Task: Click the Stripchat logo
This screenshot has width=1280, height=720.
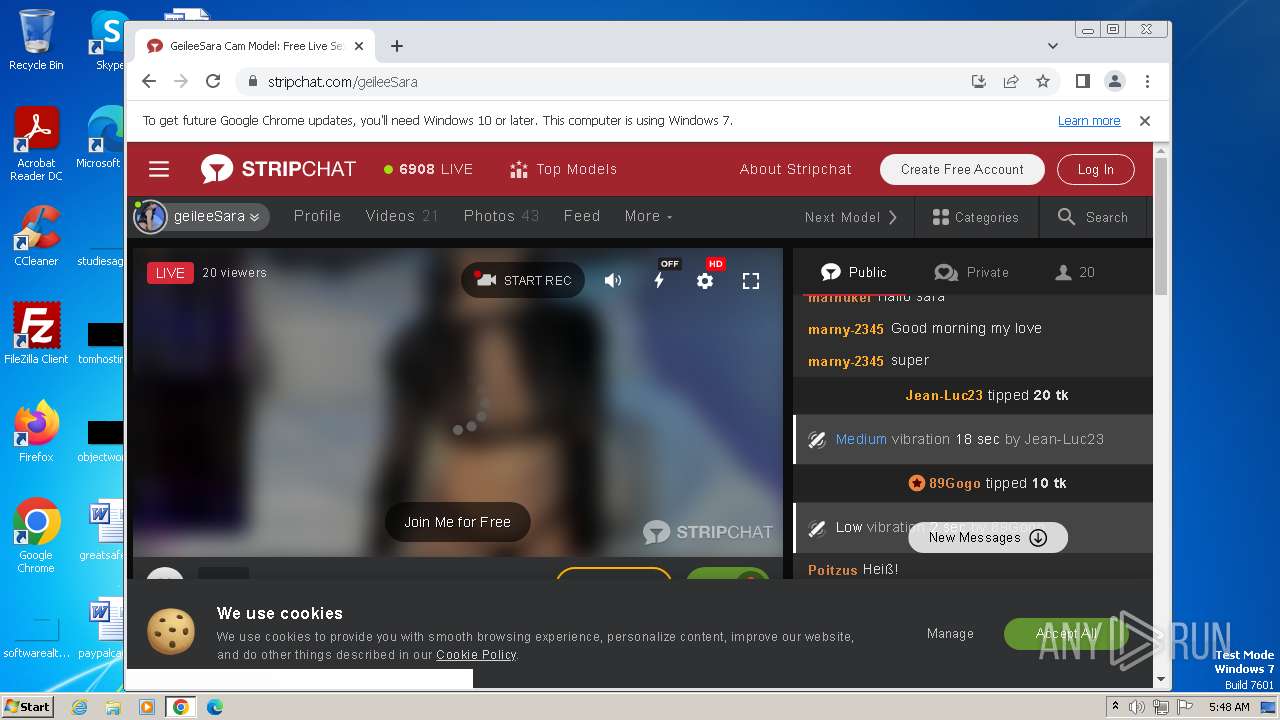Action: tap(278, 169)
